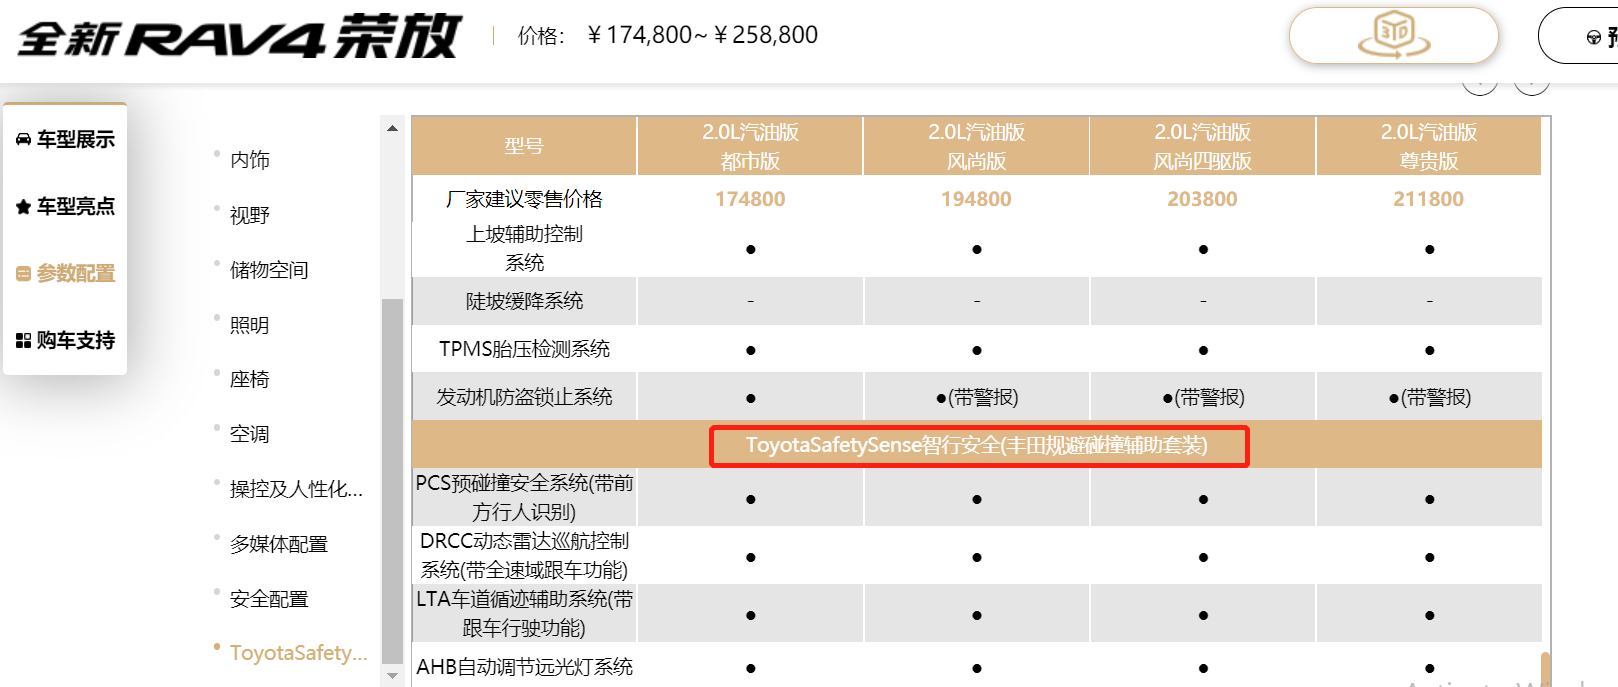
Task: Click ●(带警报) in the 尊贵版 column
Action: point(1429,397)
